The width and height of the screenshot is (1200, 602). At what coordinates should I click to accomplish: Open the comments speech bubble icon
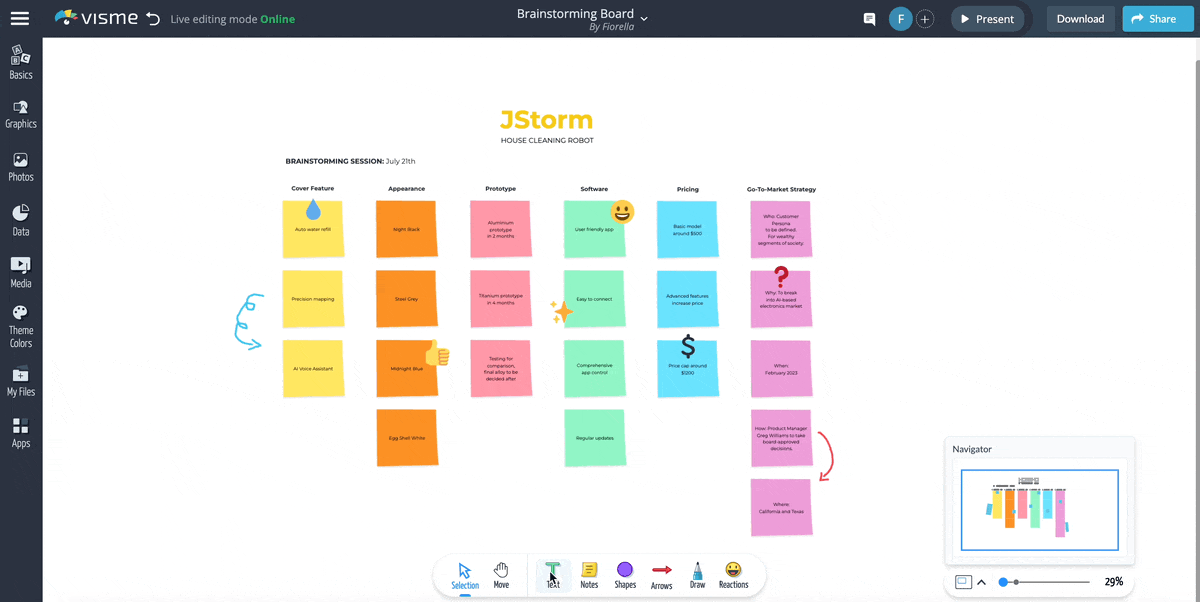pos(869,19)
